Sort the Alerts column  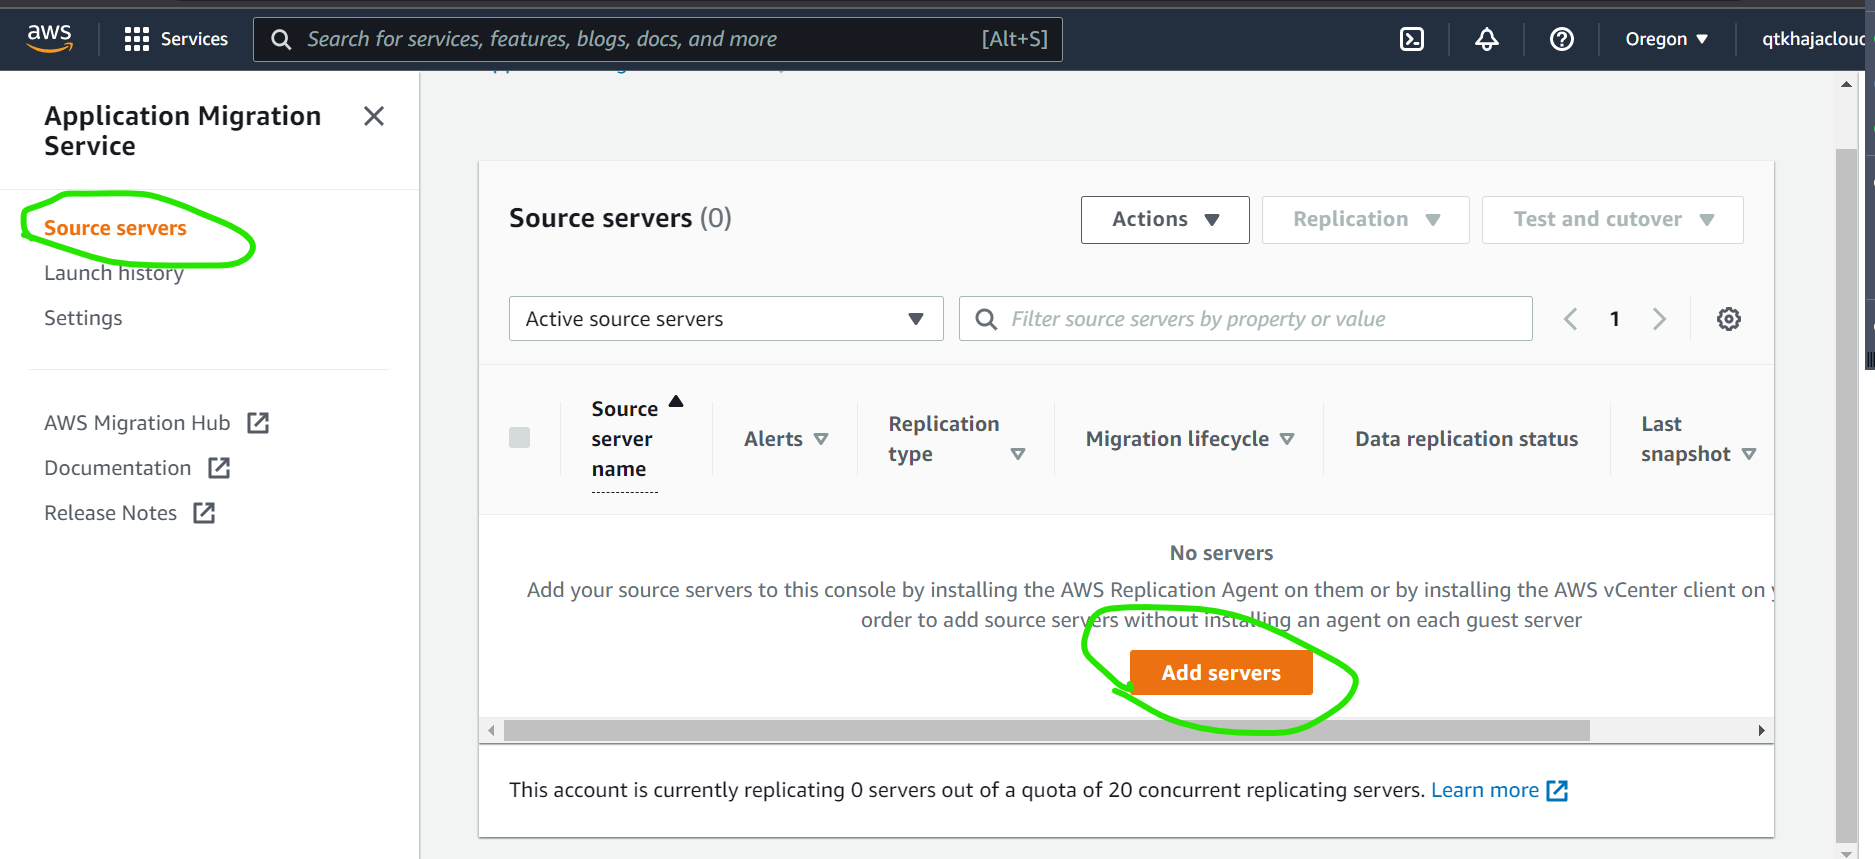[821, 439]
